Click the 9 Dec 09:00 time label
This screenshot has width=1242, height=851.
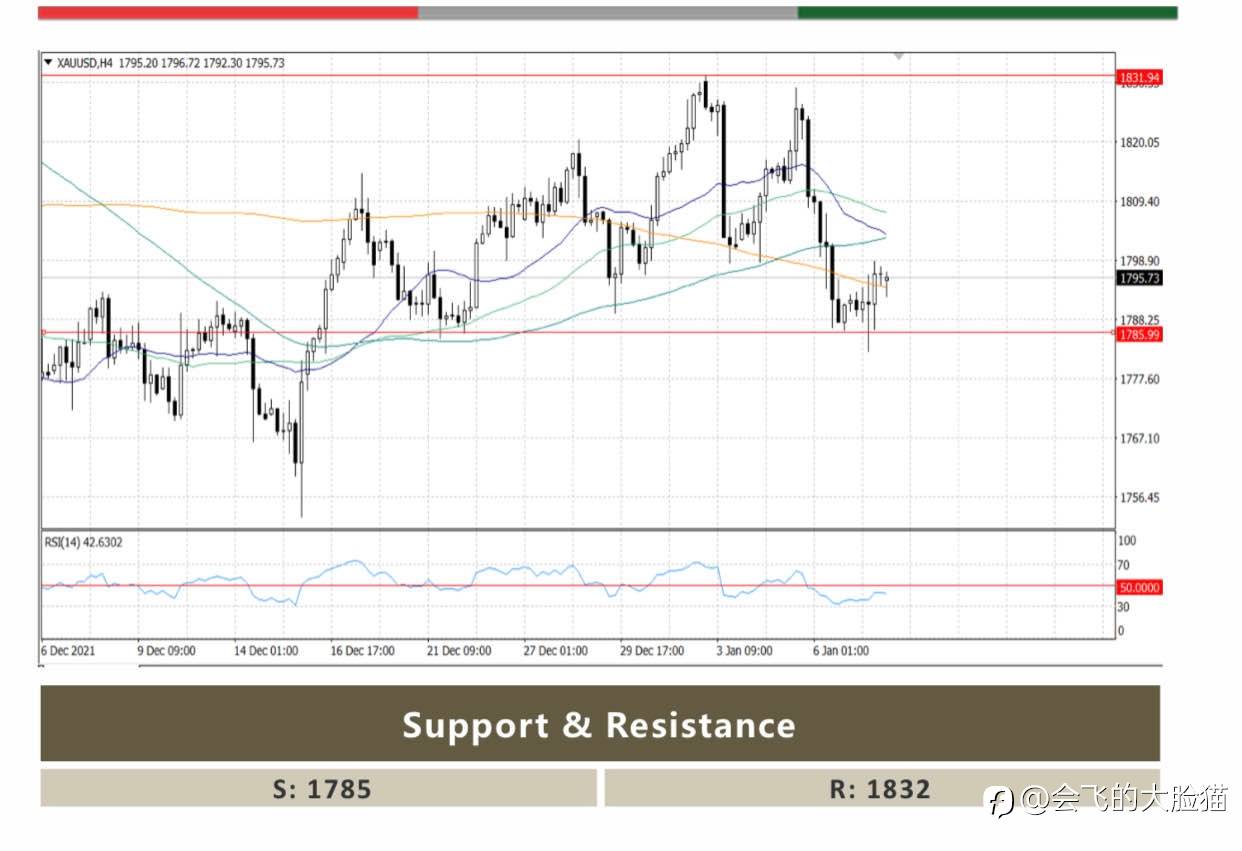pyautogui.click(x=167, y=650)
